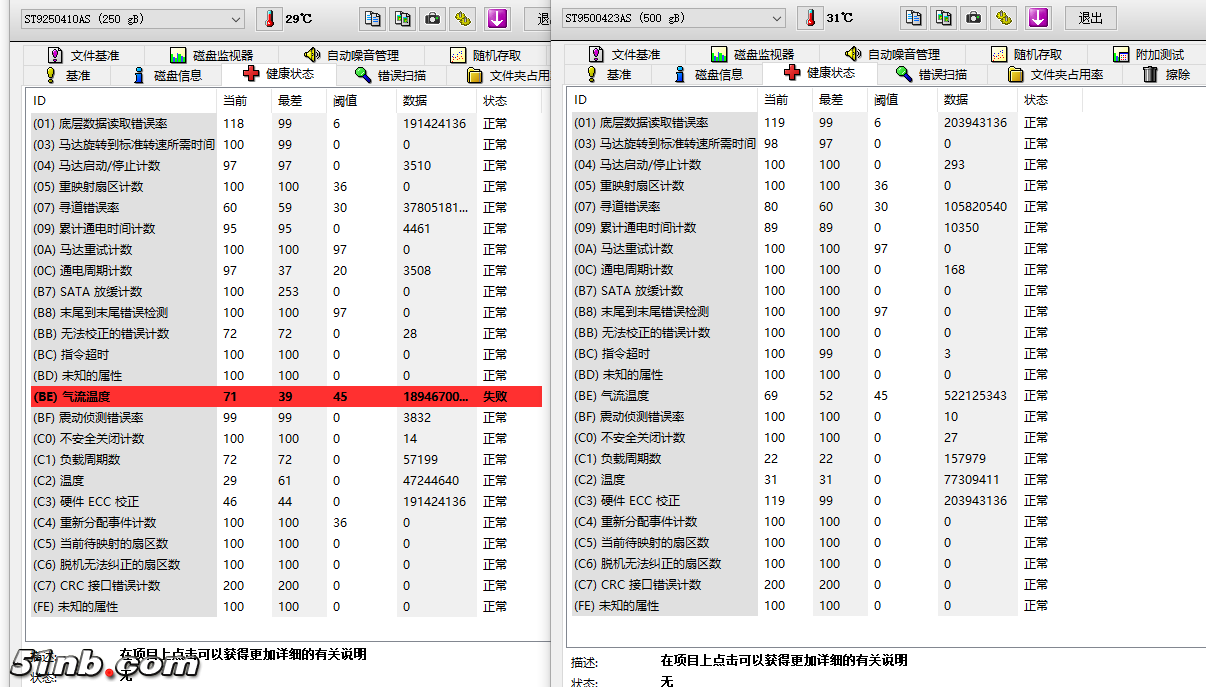Switch to 文件夹占用率 tab in ST9500423AS window
Viewport: 1206px width, 687px height.
(x=1056, y=75)
